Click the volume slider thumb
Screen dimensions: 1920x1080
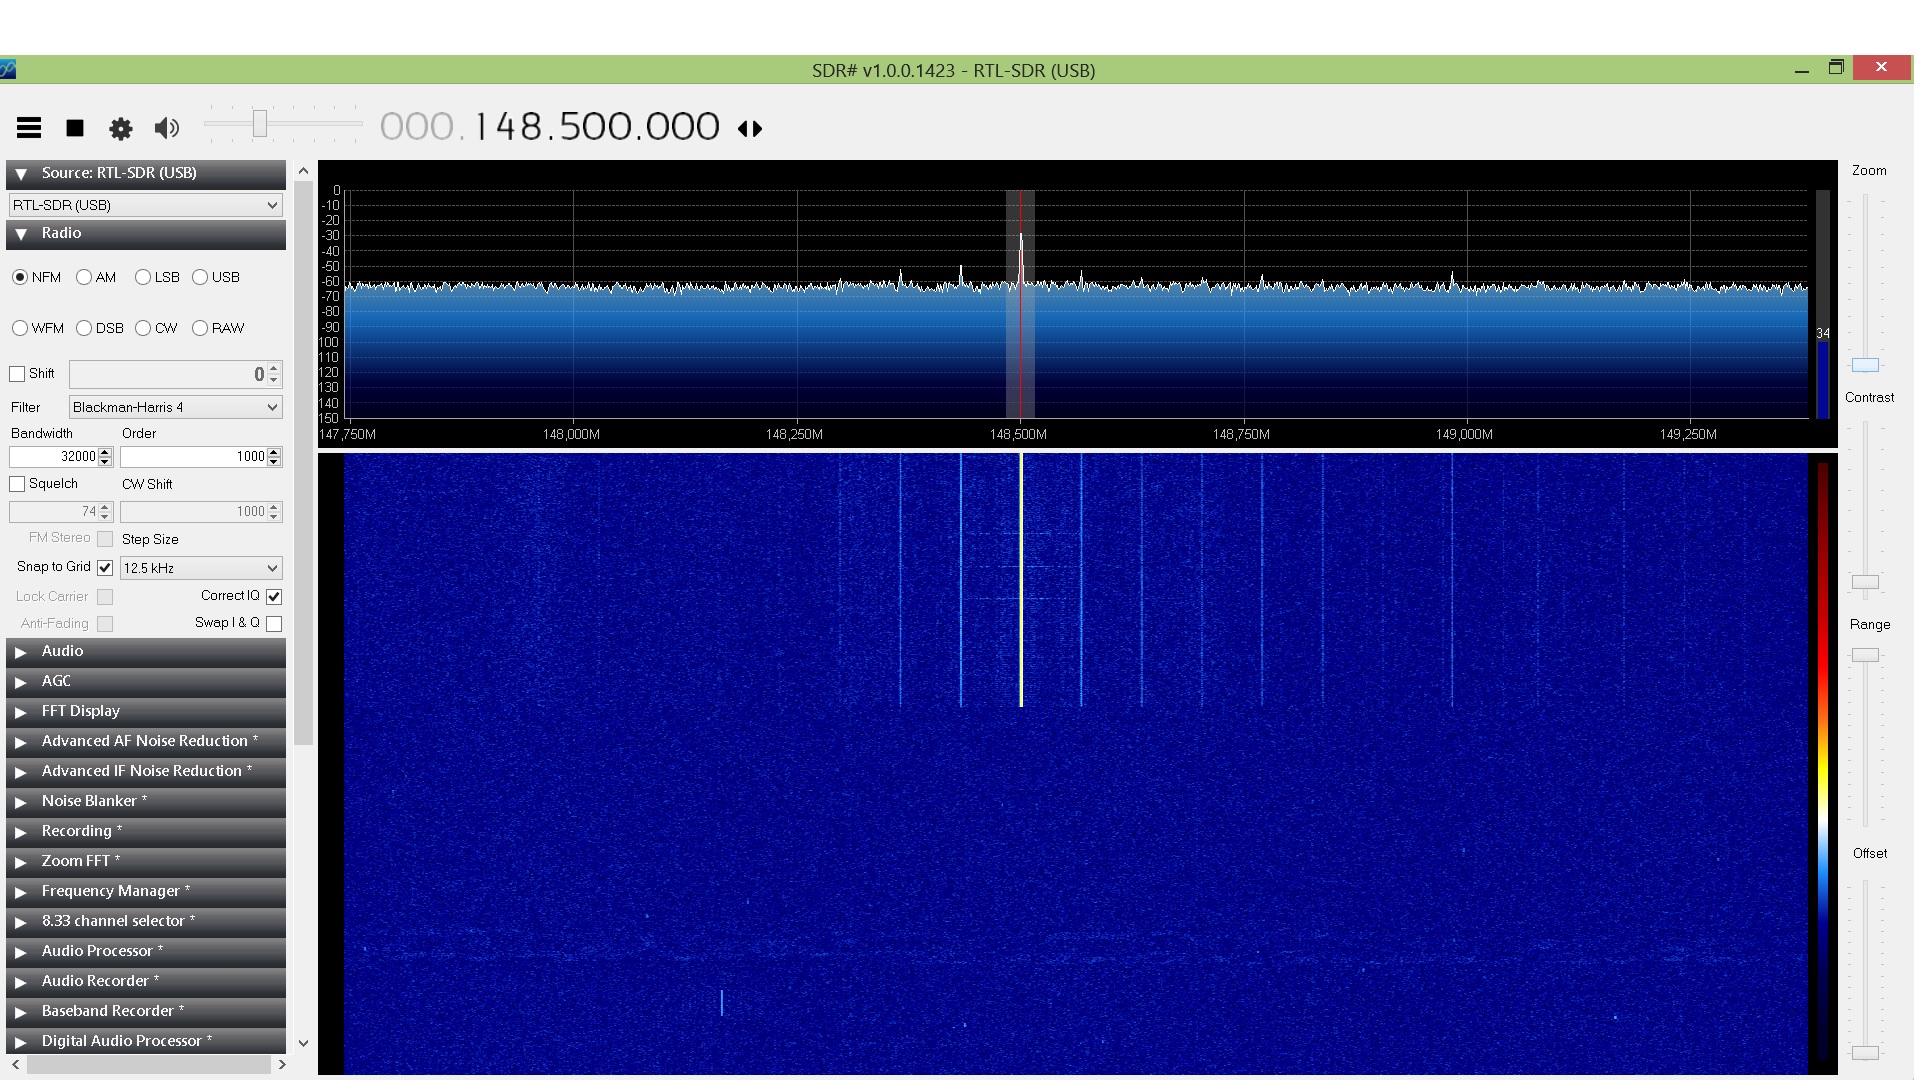coord(260,124)
